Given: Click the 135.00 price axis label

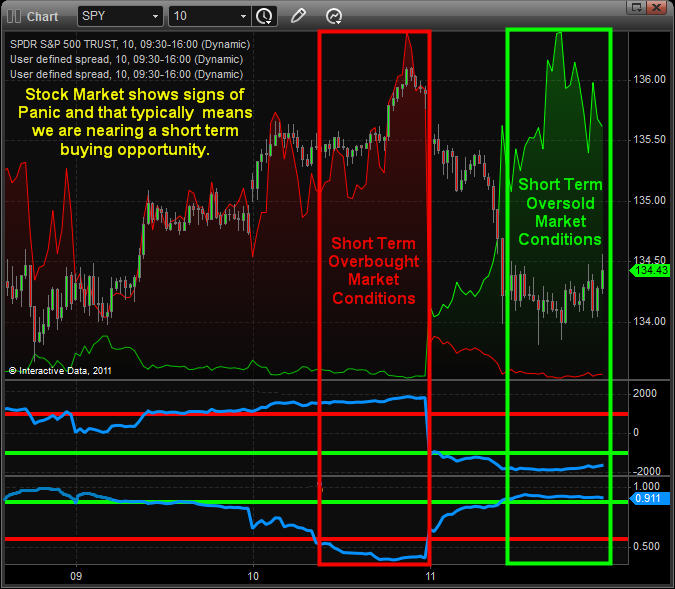Looking at the screenshot, I should (x=649, y=201).
